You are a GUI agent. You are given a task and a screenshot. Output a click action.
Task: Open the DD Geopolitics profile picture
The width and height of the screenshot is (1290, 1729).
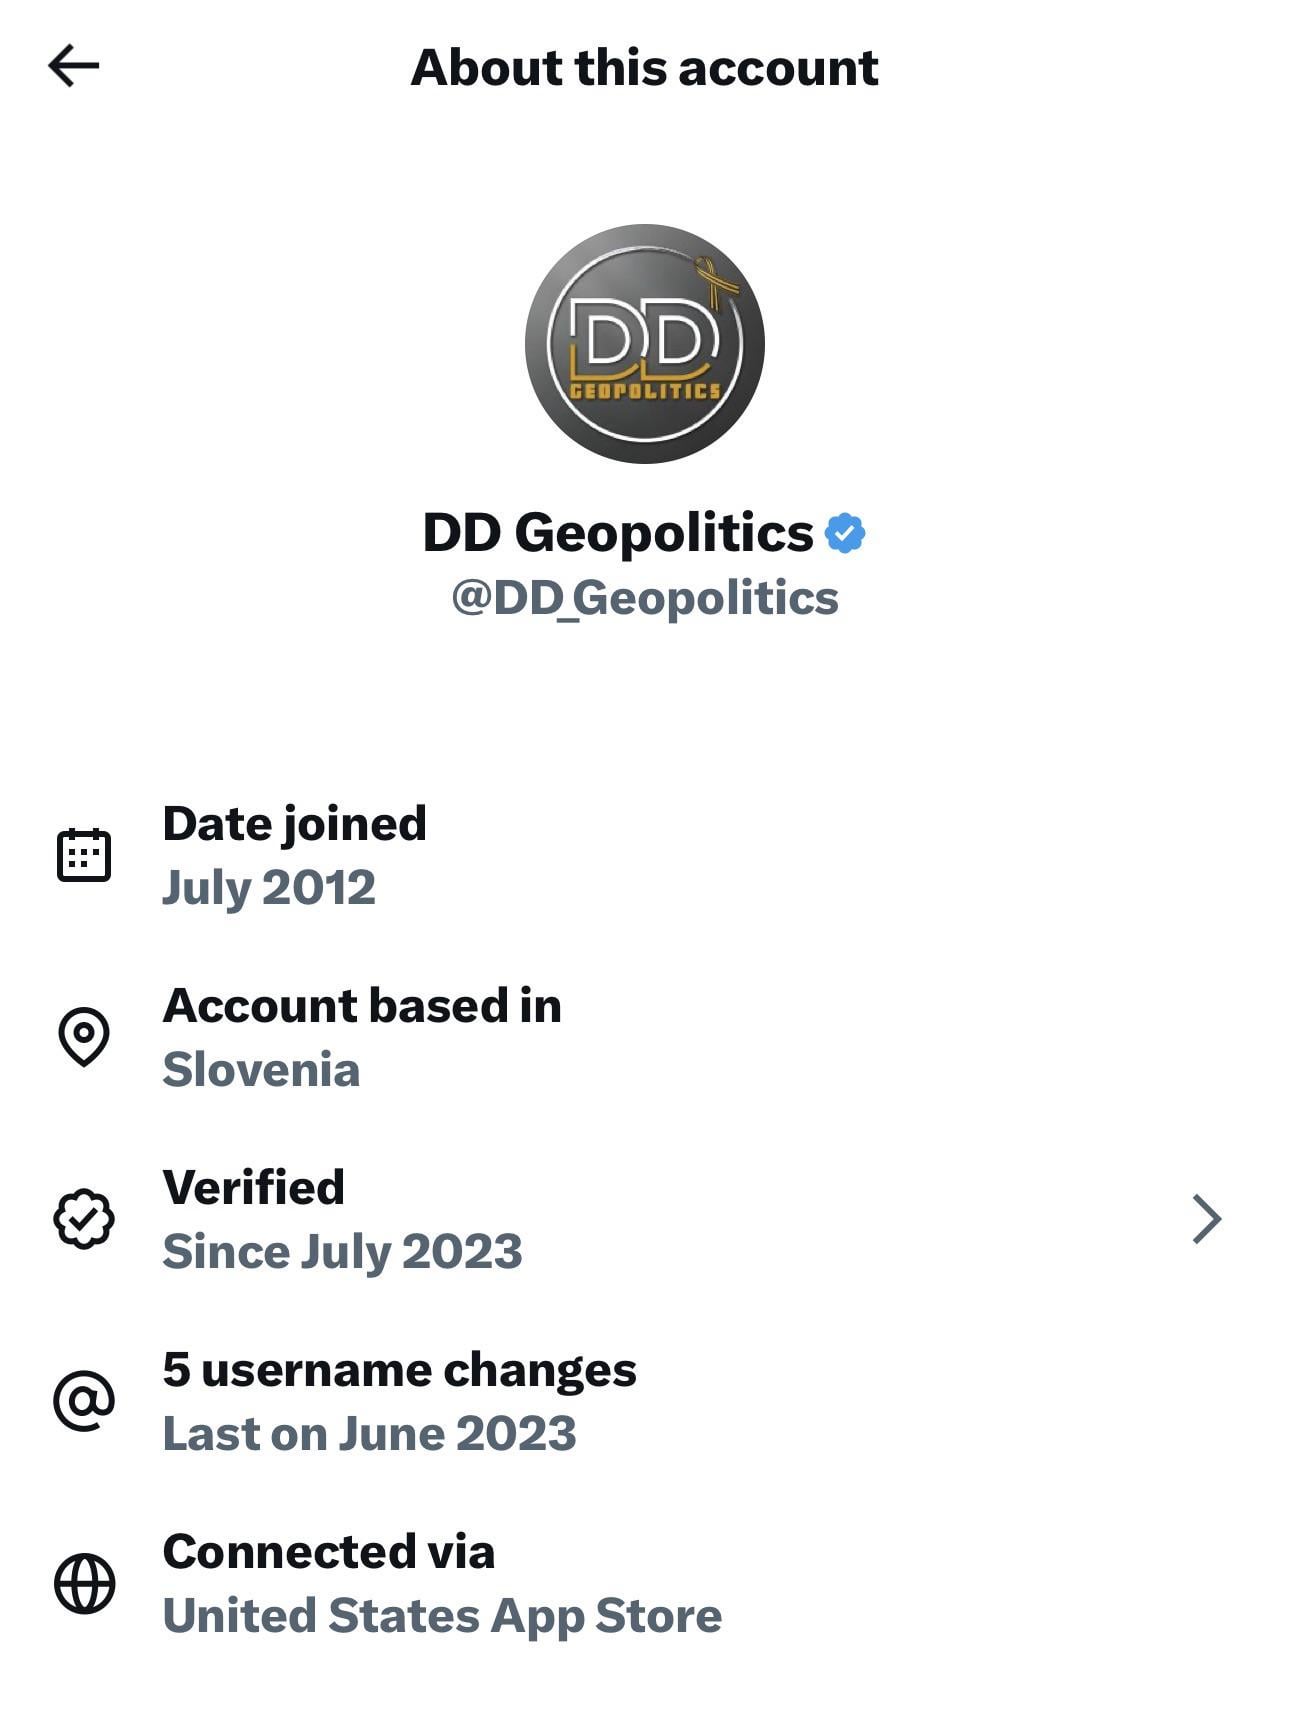click(x=645, y=344)
